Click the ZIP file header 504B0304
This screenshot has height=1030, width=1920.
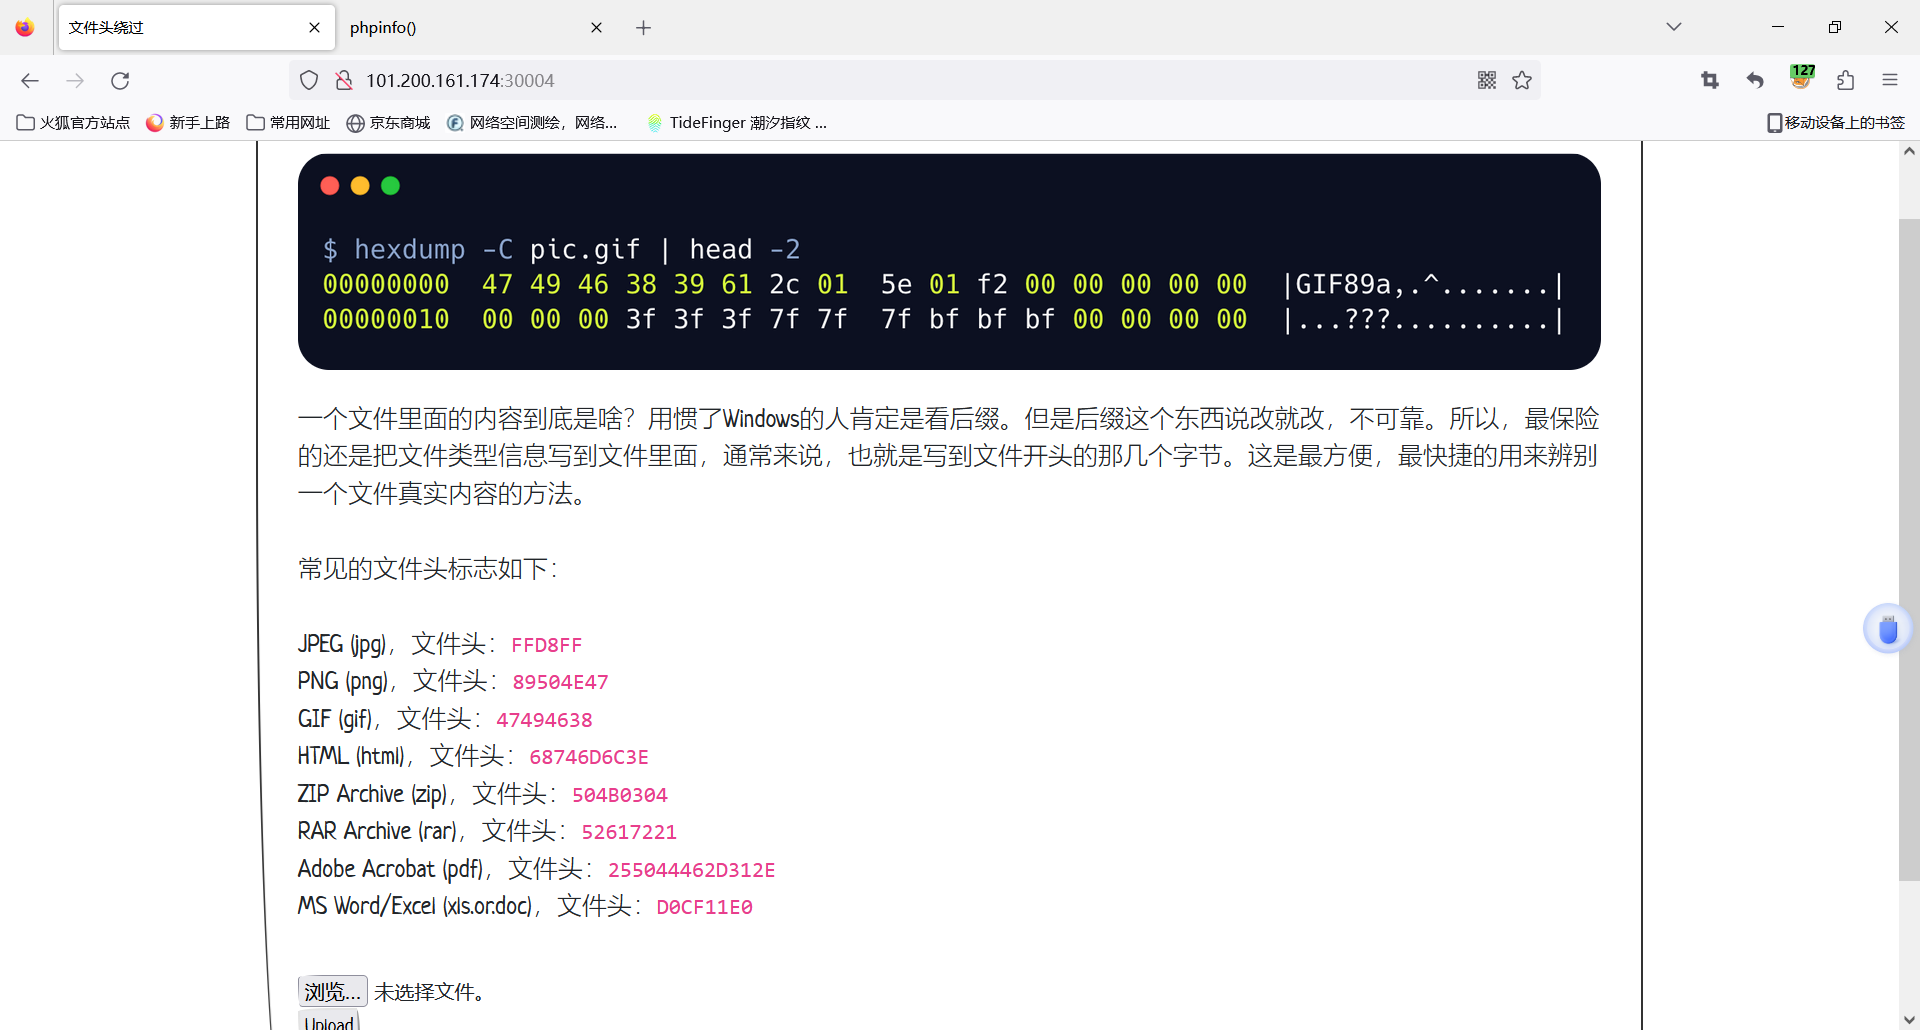coord(620,795)
